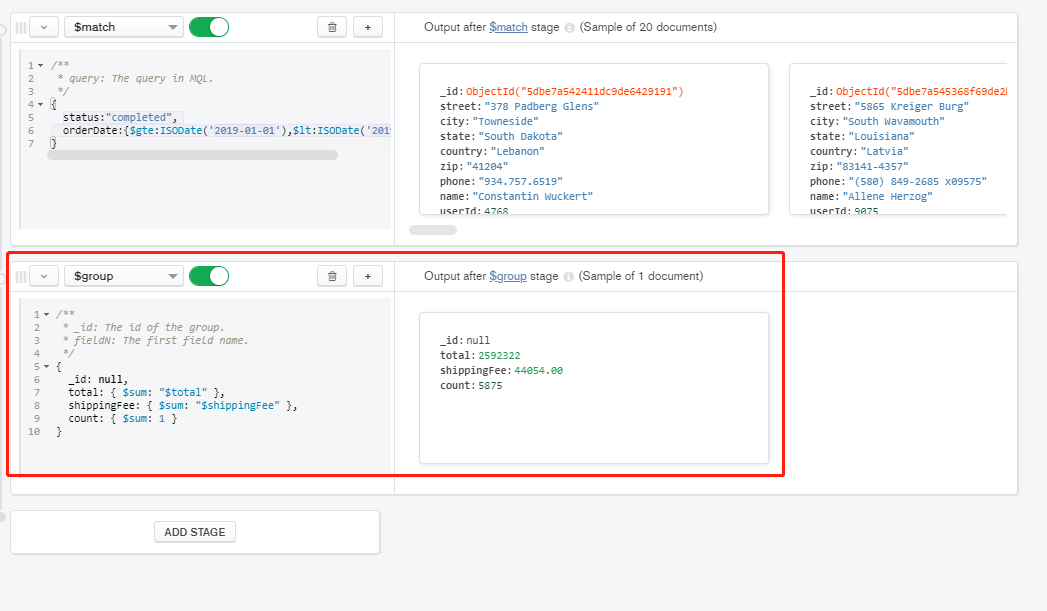The width and height of the screenshot is (1047, 611).
Task: Select the country value "Lebanon"
Action: pos(517,152)
